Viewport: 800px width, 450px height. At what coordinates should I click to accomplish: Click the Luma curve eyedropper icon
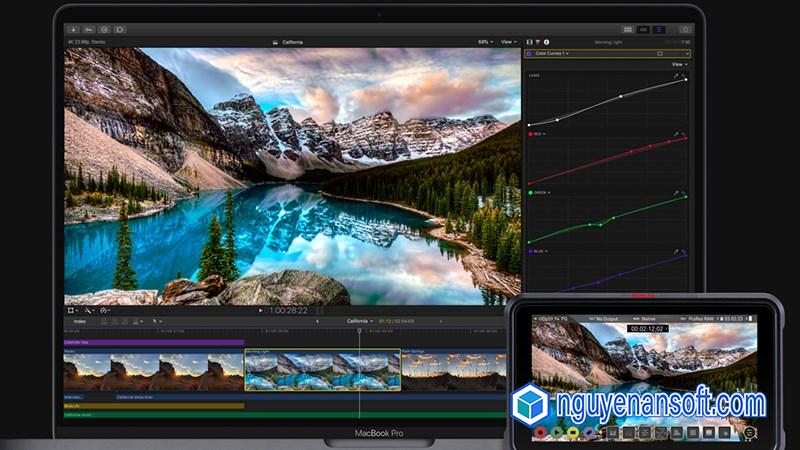[676, 75]
